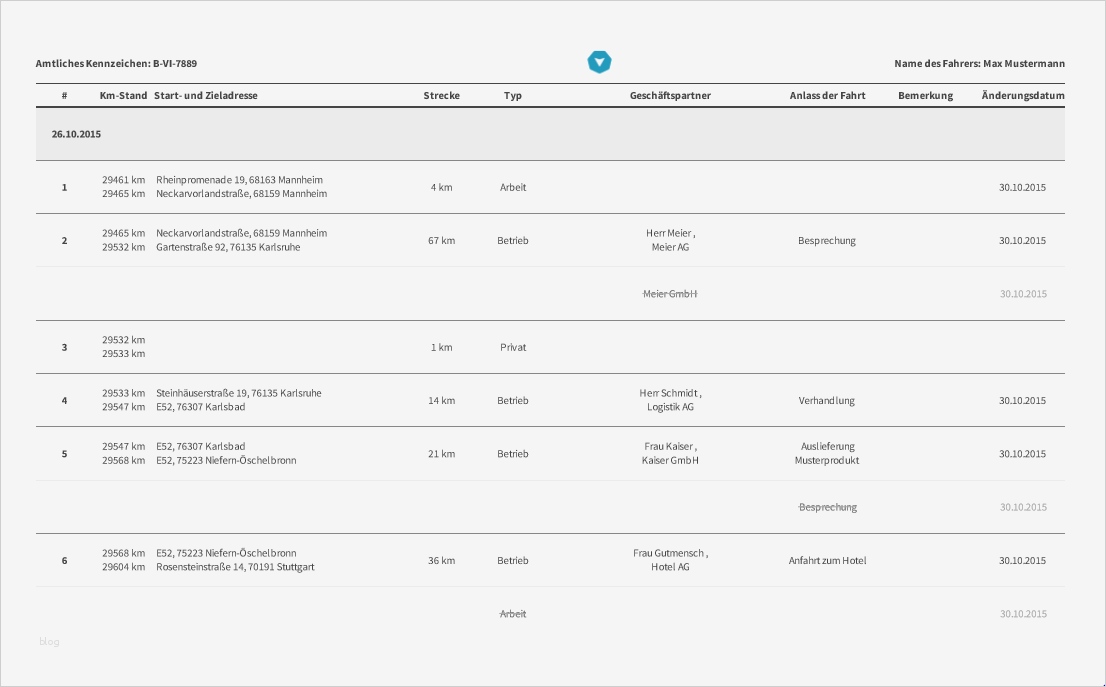Click the "Anlass der Fahrt" column header
This screenshot has height=687, width=1106.
pyautogui.click(x=827, y=96)
